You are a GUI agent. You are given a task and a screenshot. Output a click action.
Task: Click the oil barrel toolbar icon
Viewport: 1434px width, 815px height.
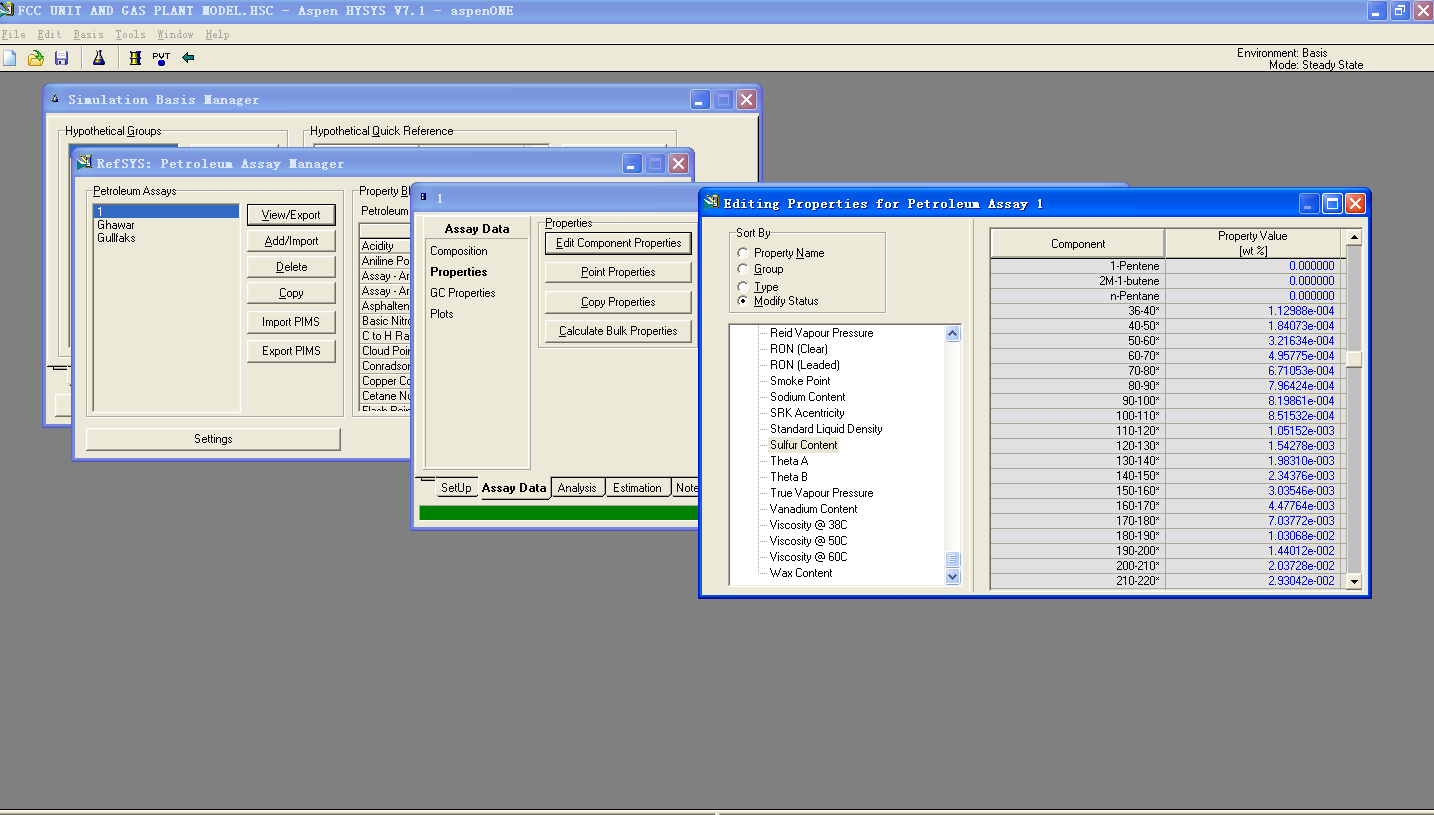point(135,58)
